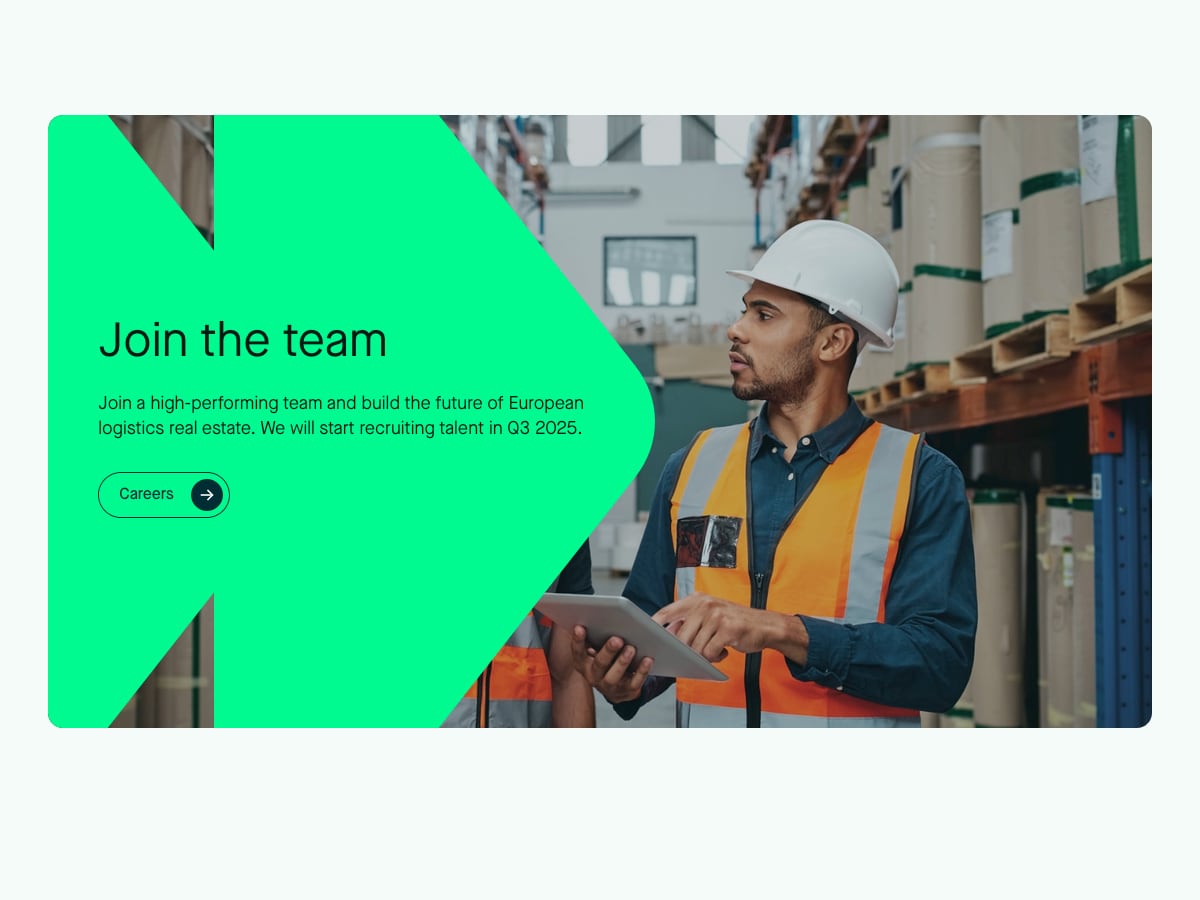Click the blue shelving rack upright
The height and width of the screenshot is (900, 1200).
(1121, 562)
